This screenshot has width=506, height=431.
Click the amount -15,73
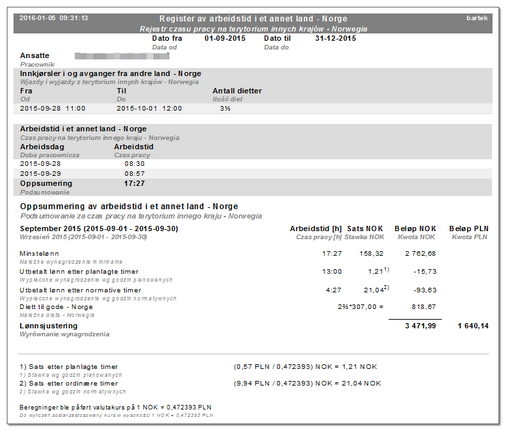tap(425, 272)
